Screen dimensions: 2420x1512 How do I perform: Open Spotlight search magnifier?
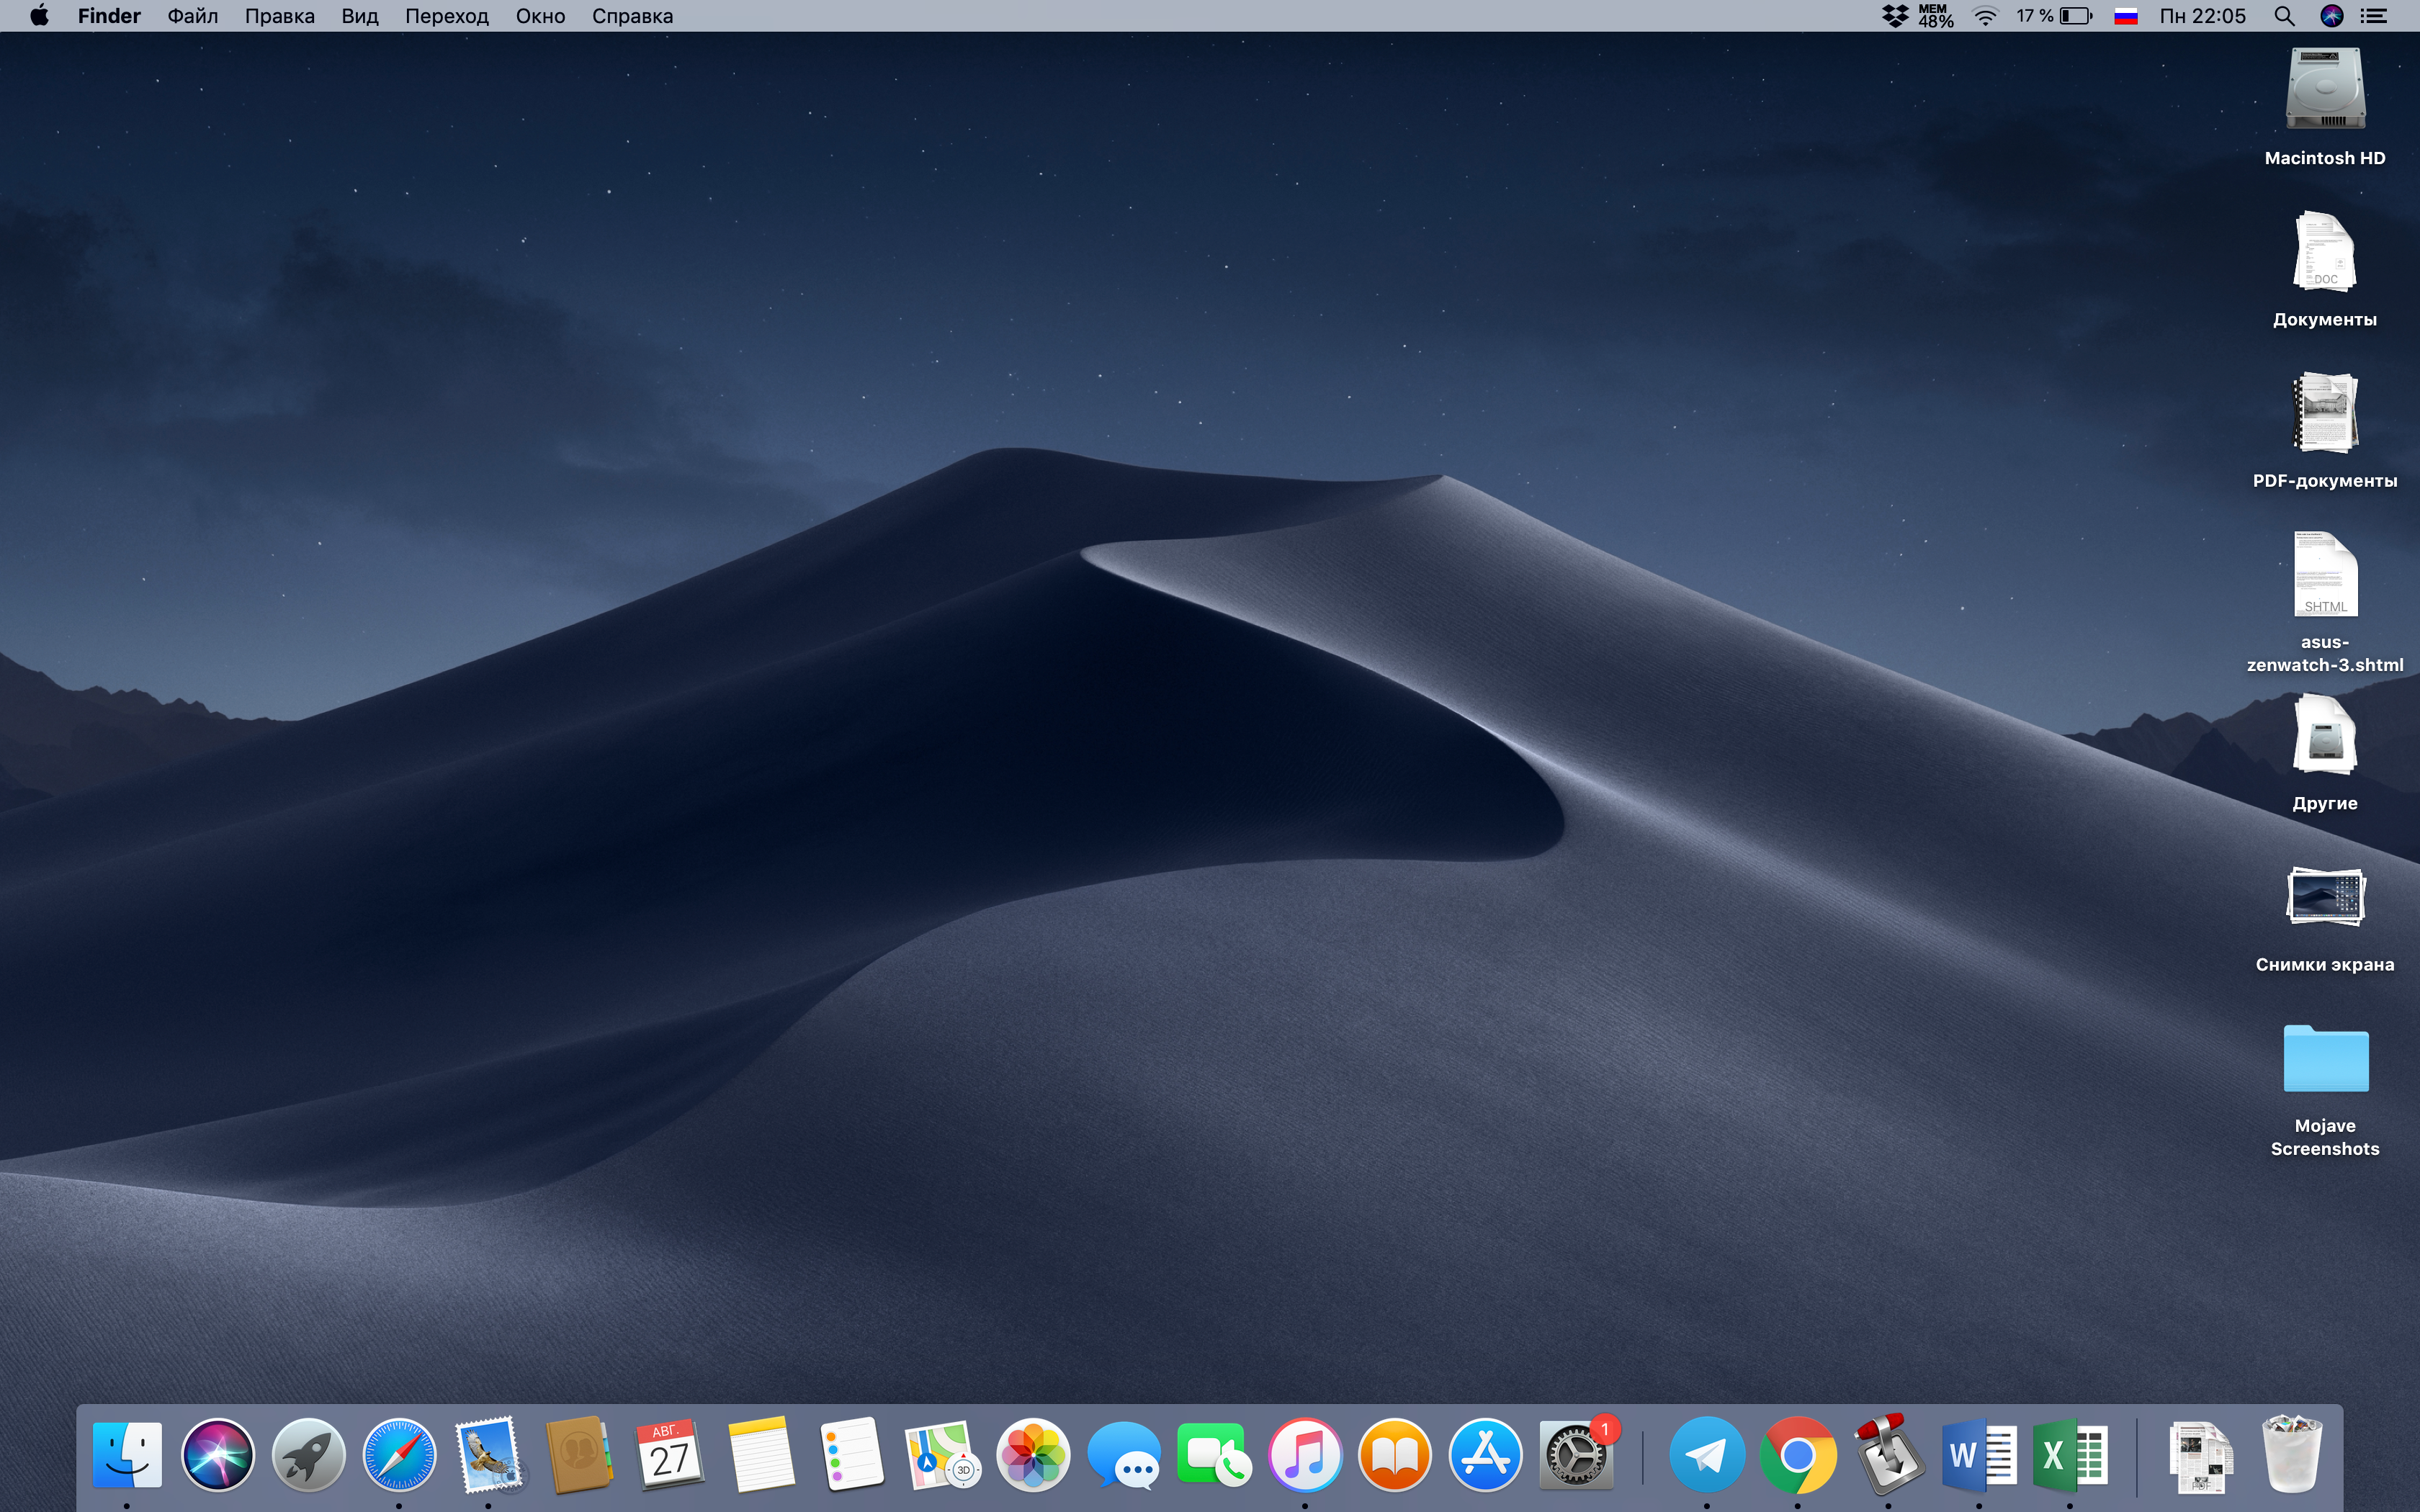(2284, 16)
